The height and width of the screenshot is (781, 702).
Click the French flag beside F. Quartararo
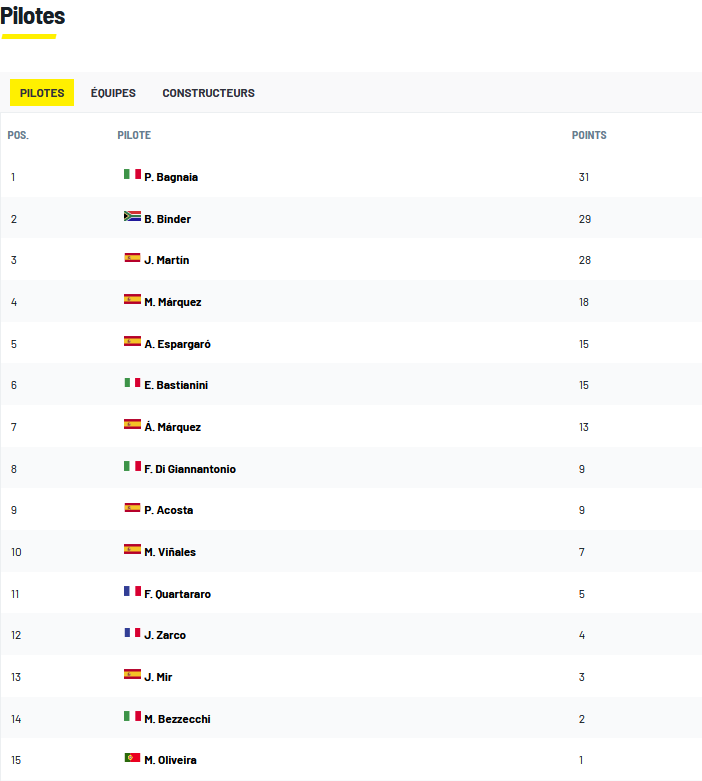(x=132, y=592)
